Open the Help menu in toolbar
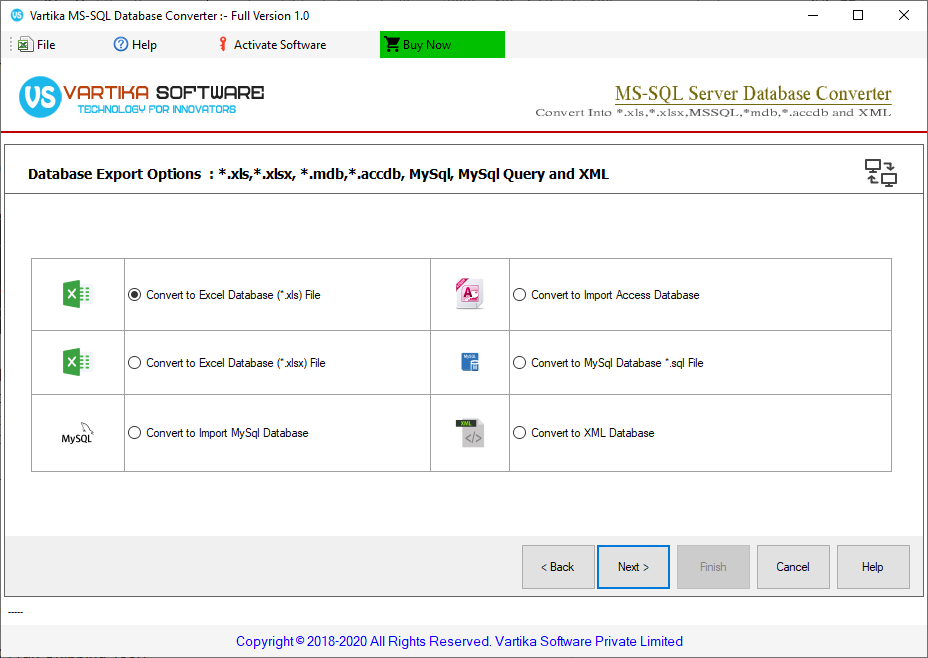The width and height of the screenshot is (928, 658). tap(135, 44)
